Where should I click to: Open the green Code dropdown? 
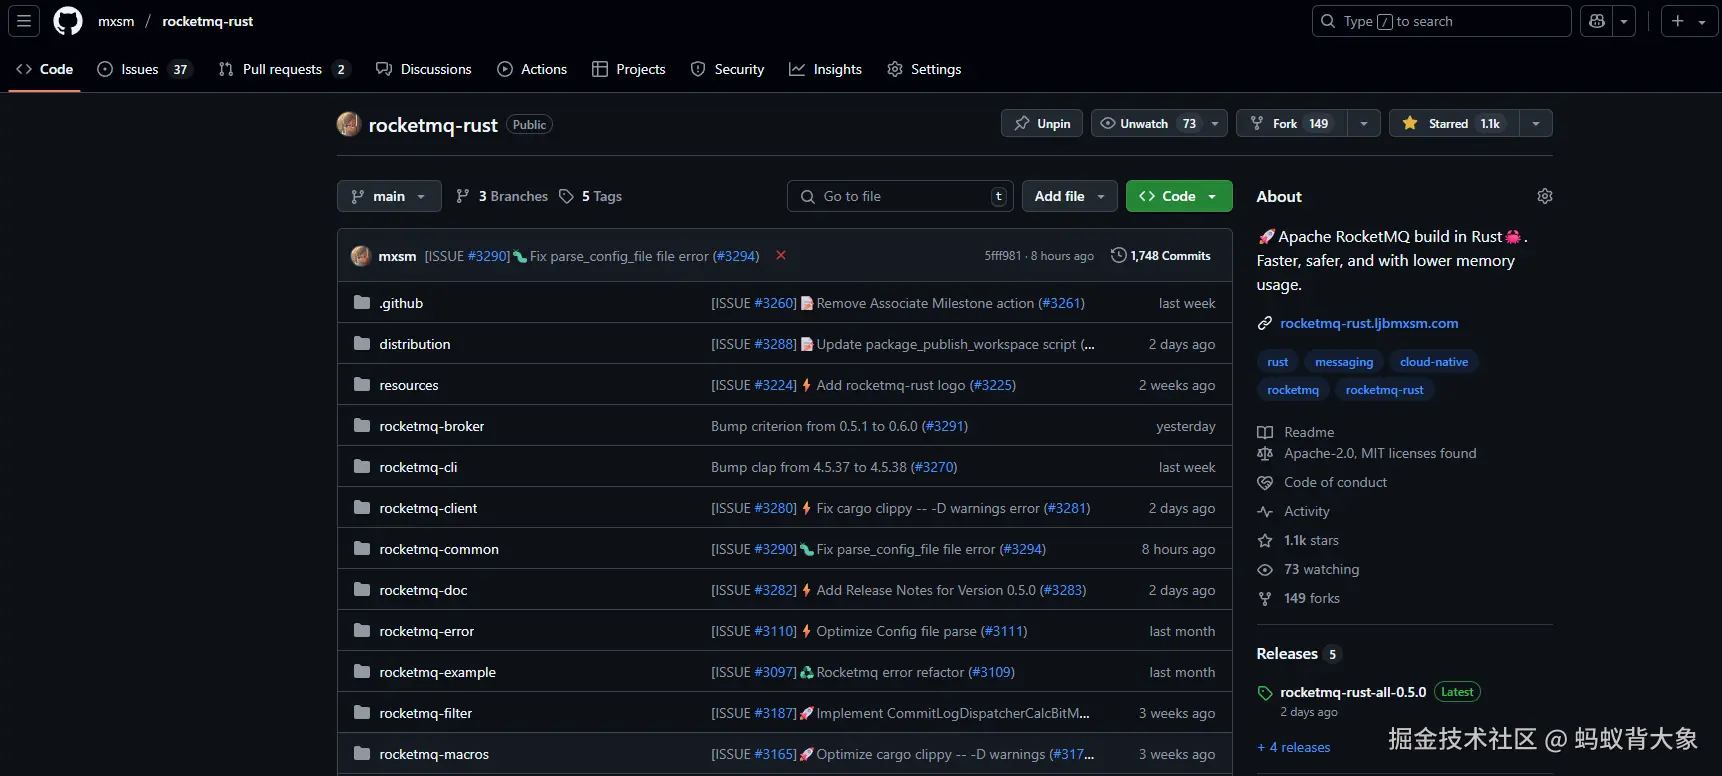(x=1178, y=196)
